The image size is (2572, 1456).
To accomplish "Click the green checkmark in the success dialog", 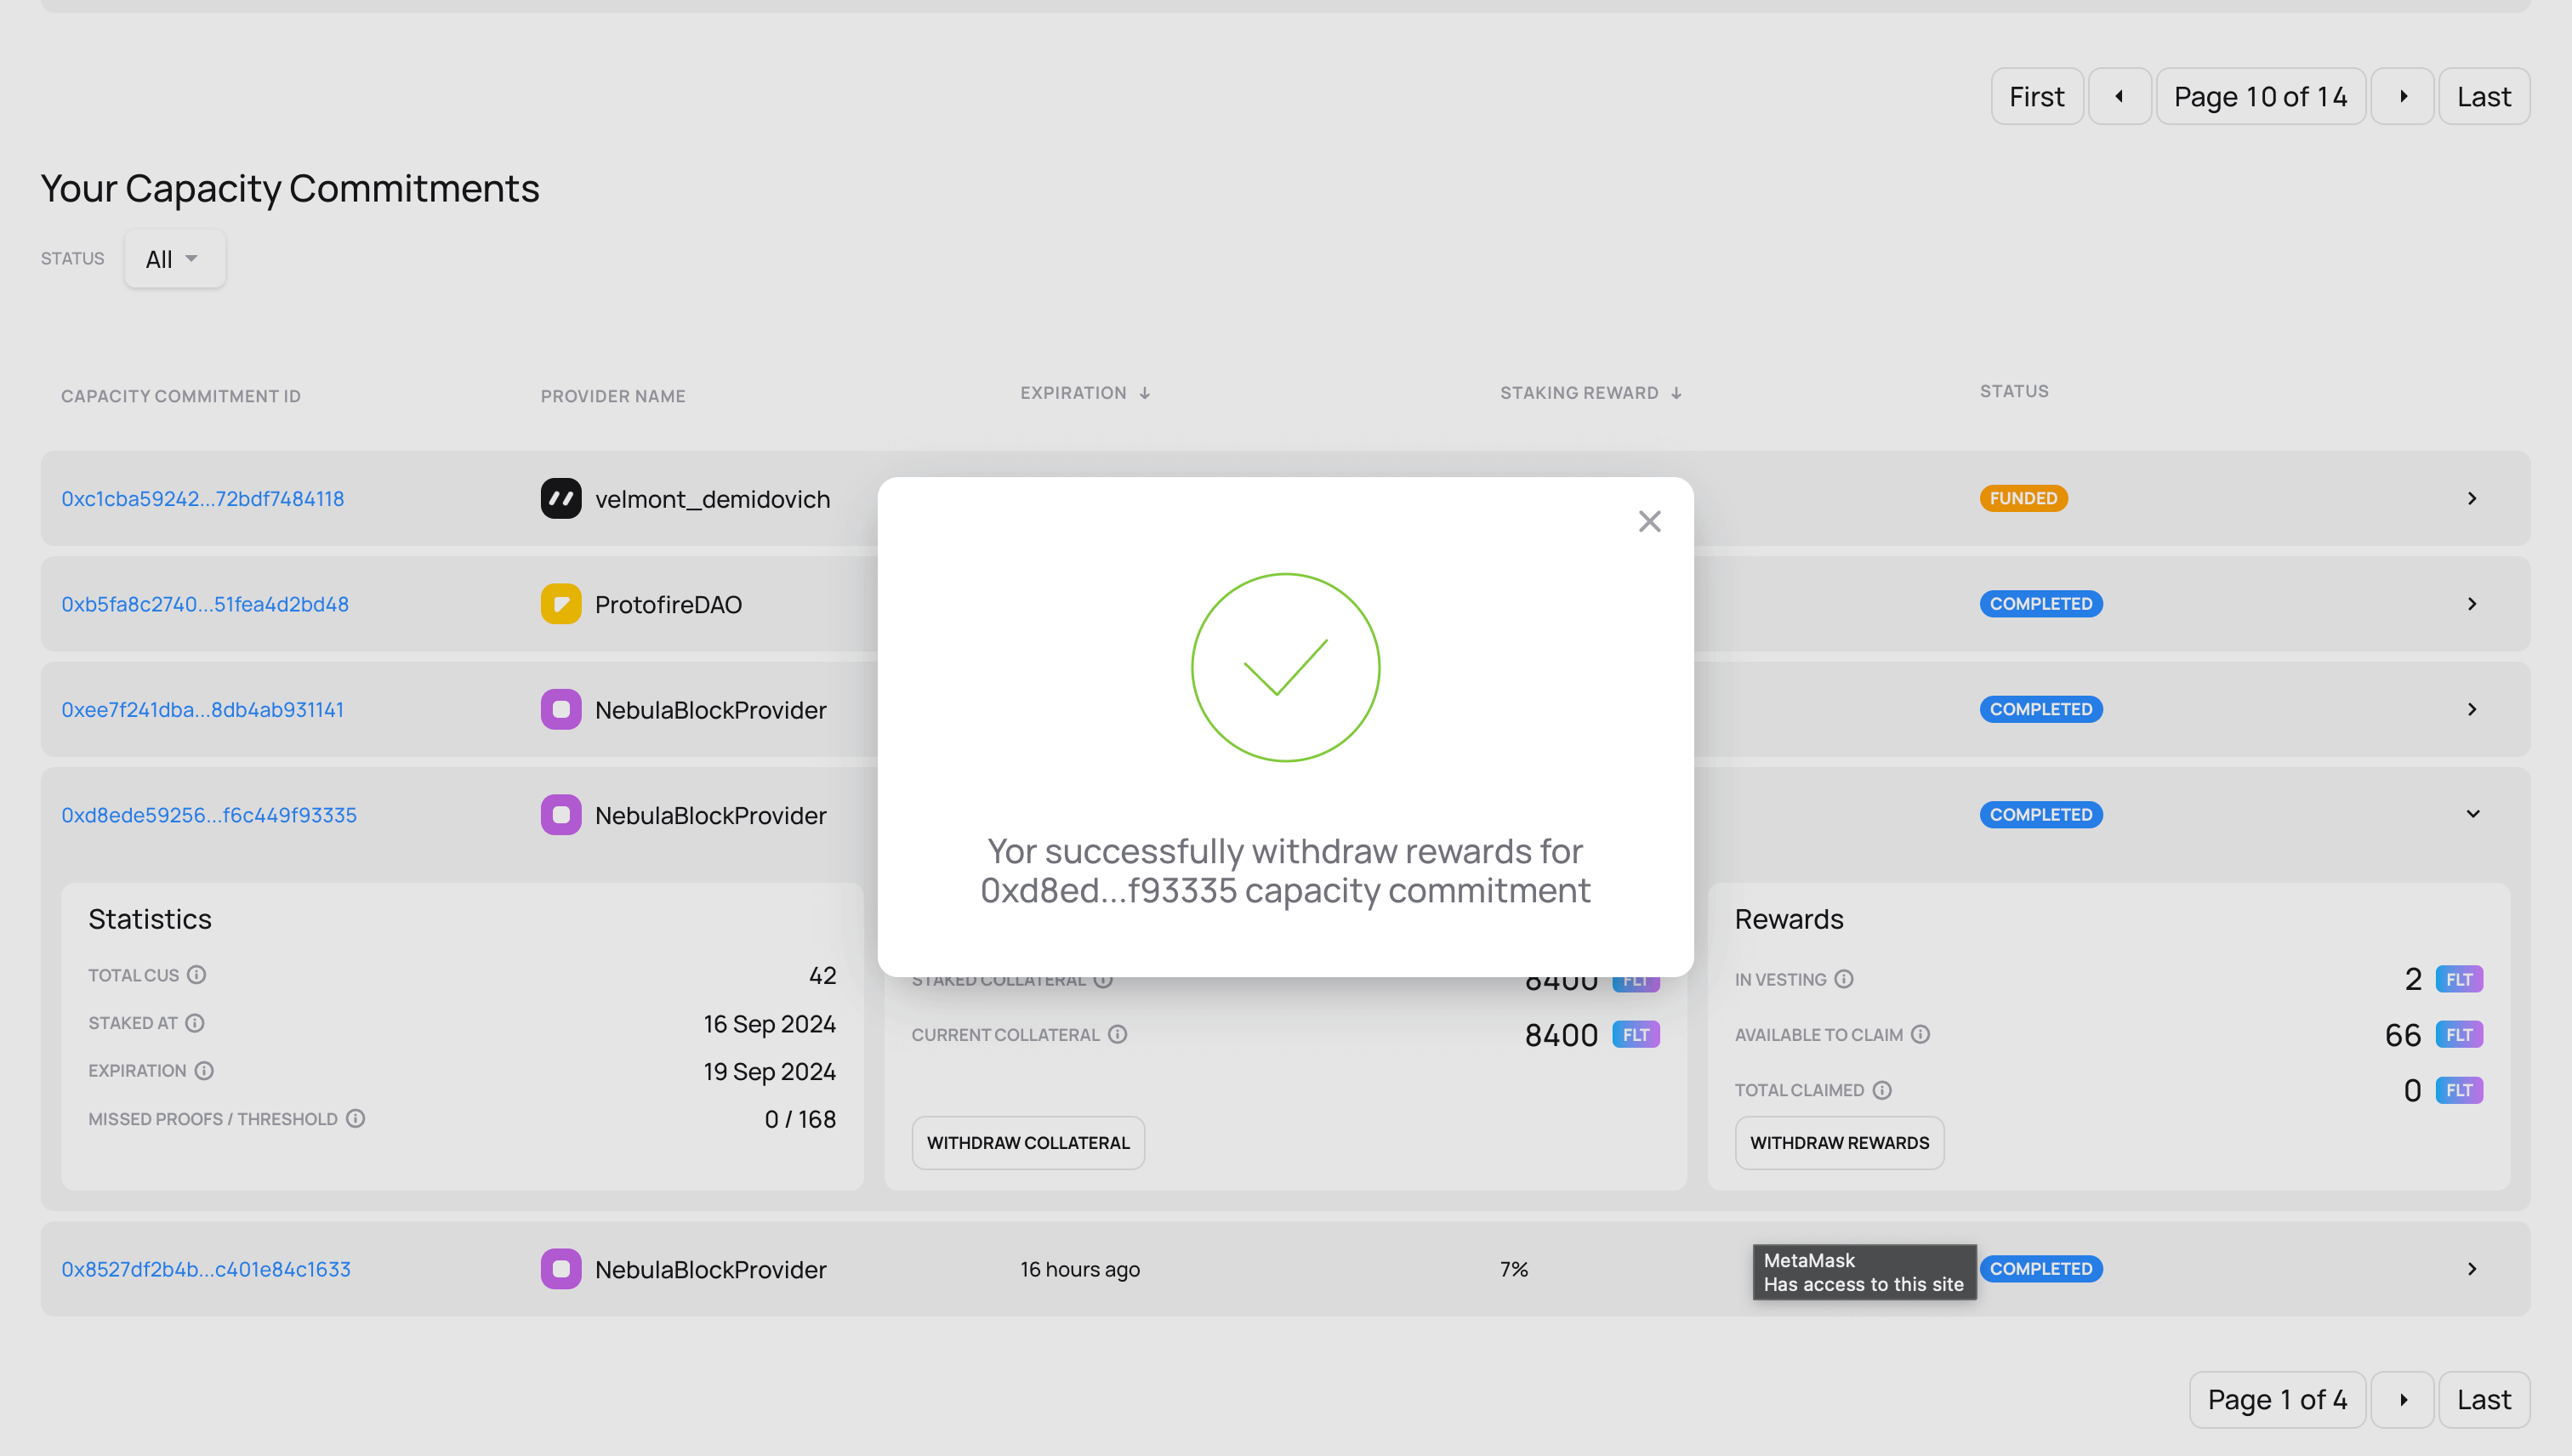I will click(x=1285, y=667).
